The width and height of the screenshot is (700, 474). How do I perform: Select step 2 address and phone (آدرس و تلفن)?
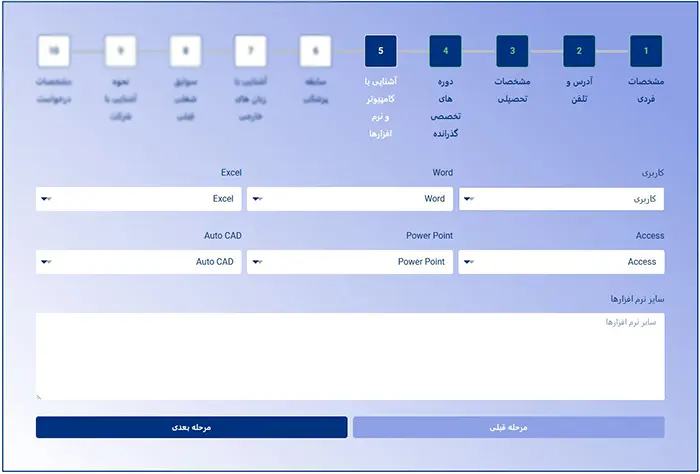pyautogui.click(x=579, y=50)
